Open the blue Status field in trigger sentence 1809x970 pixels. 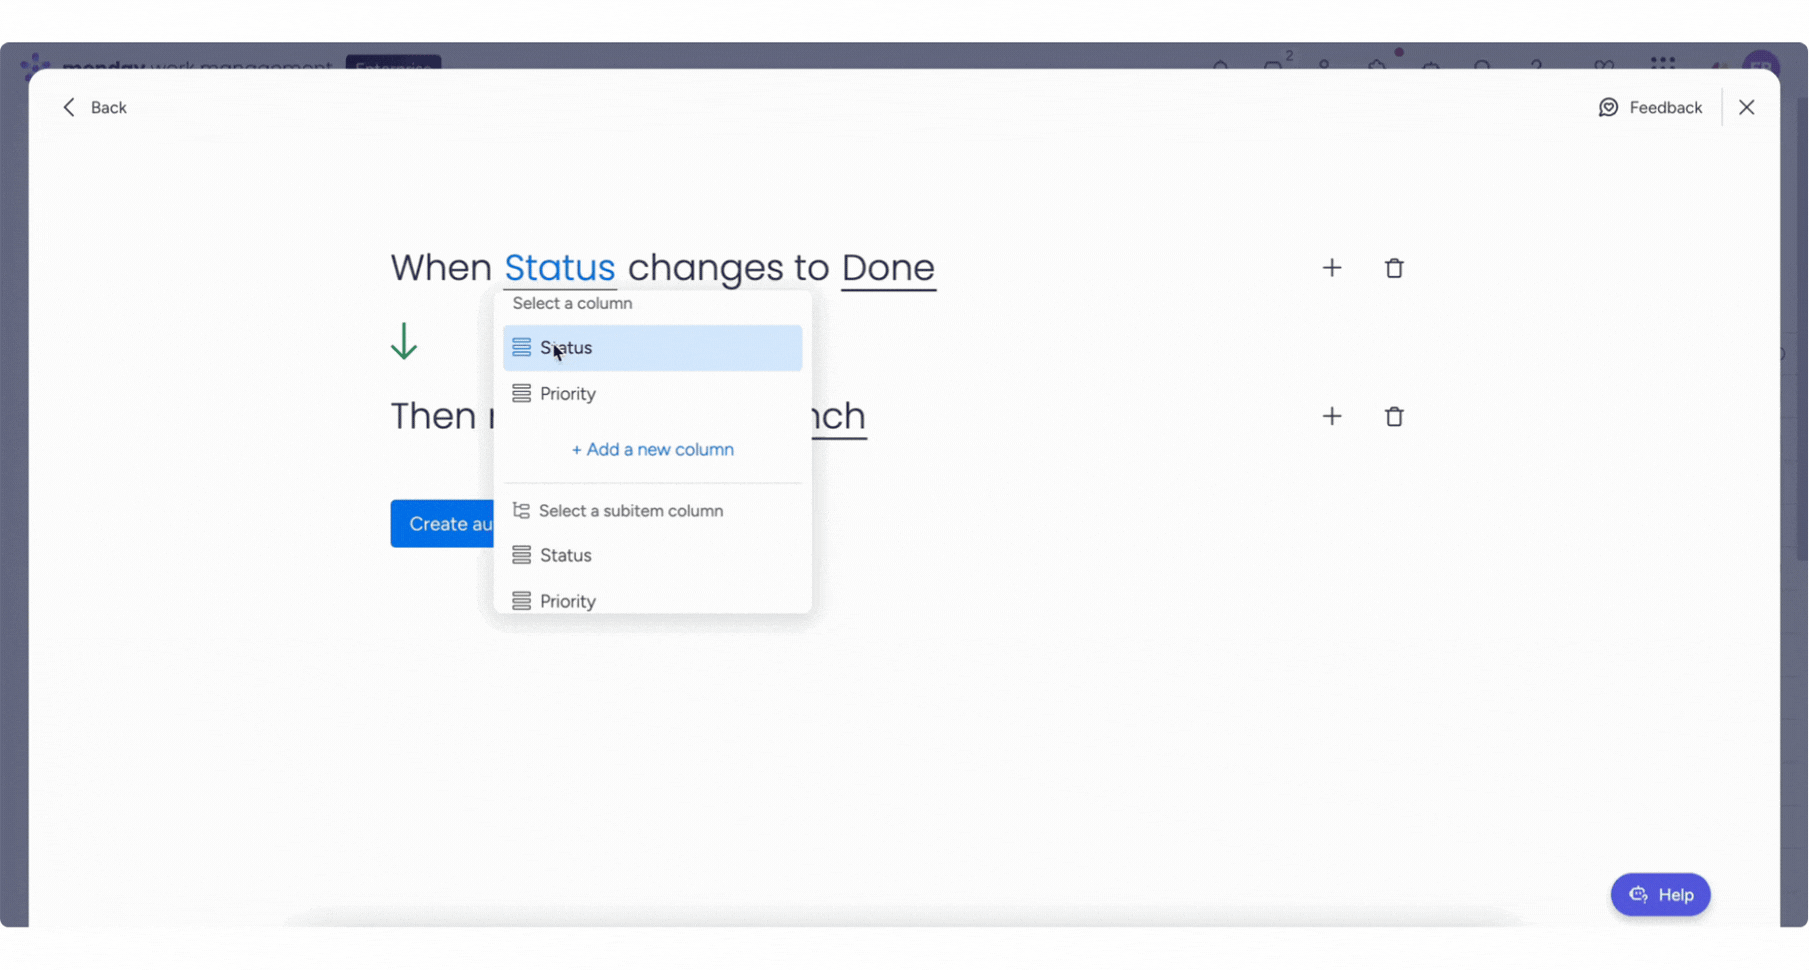pos(559,268)
